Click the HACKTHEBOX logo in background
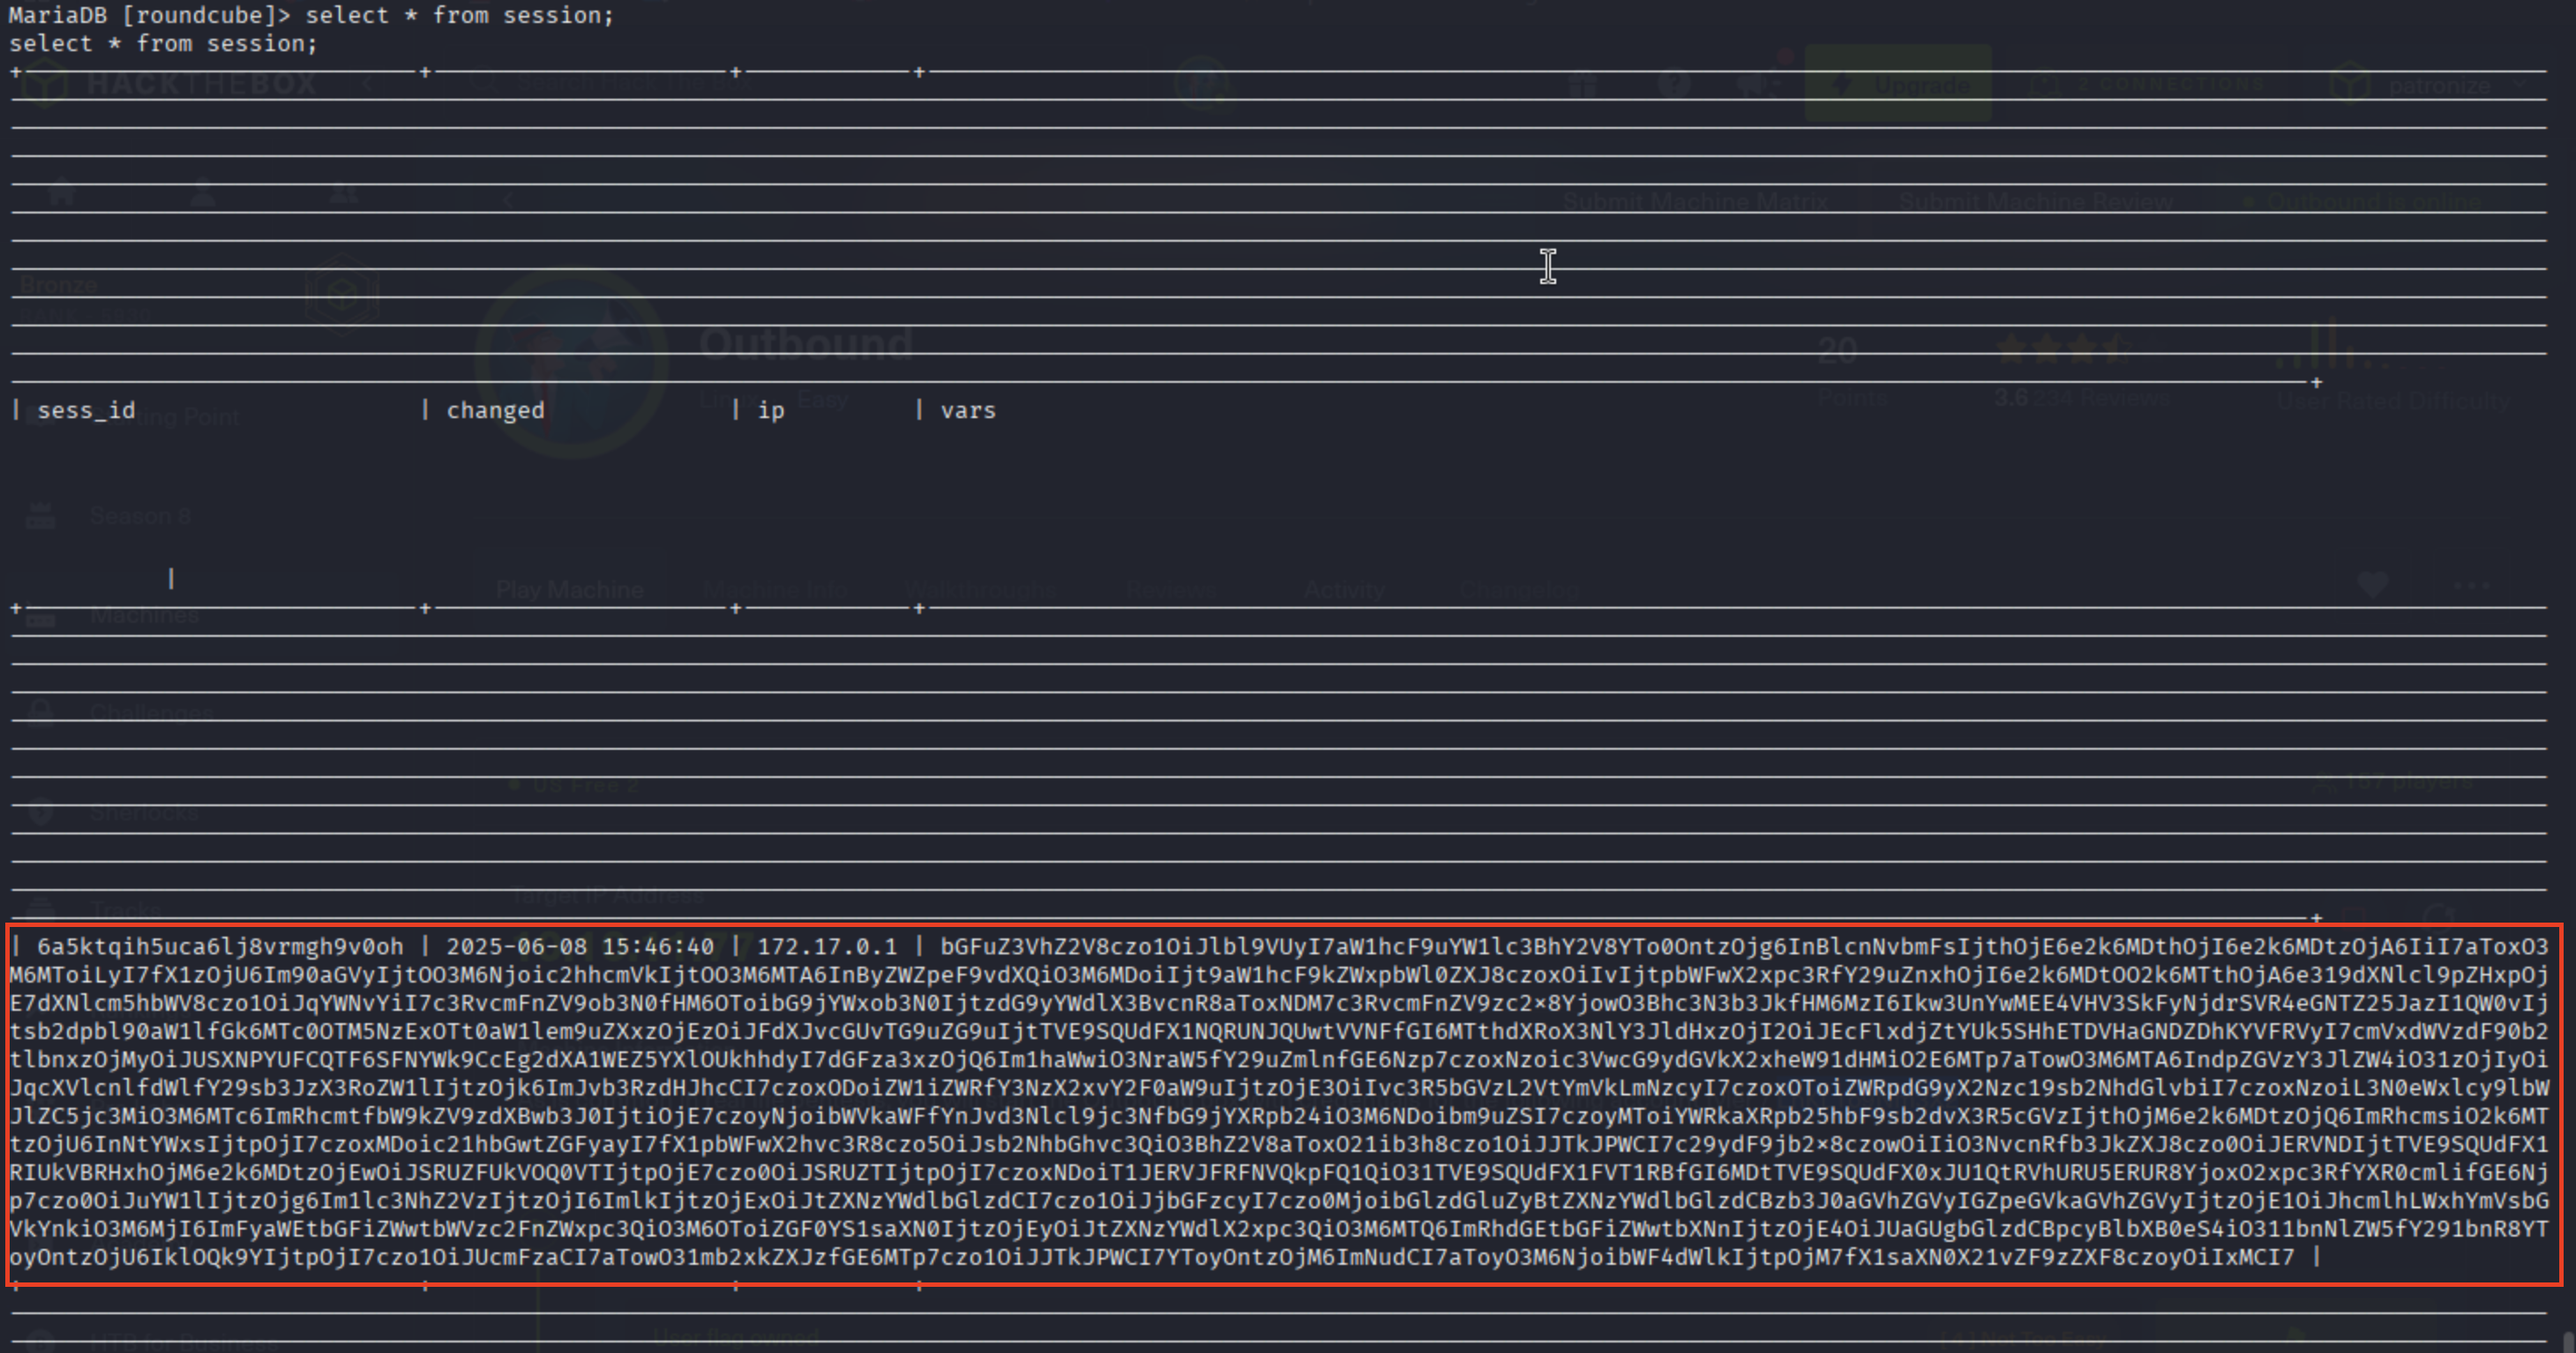Screen dimensions: 2576x1353 [200, 84]
